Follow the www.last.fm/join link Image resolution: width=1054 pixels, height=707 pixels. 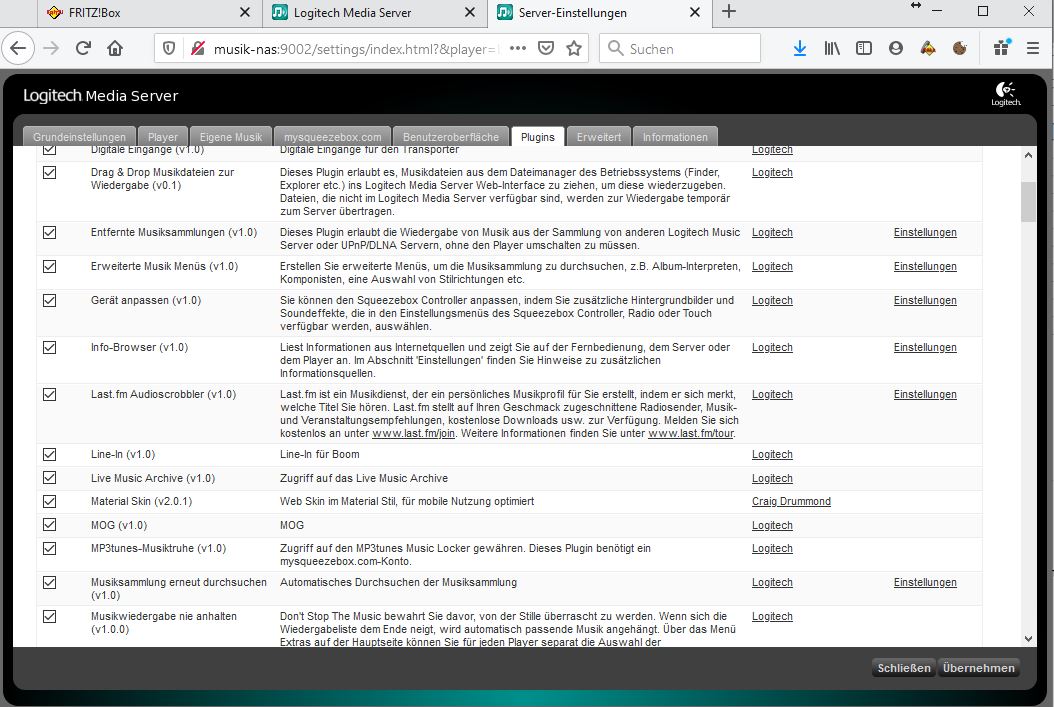(413, 433)
